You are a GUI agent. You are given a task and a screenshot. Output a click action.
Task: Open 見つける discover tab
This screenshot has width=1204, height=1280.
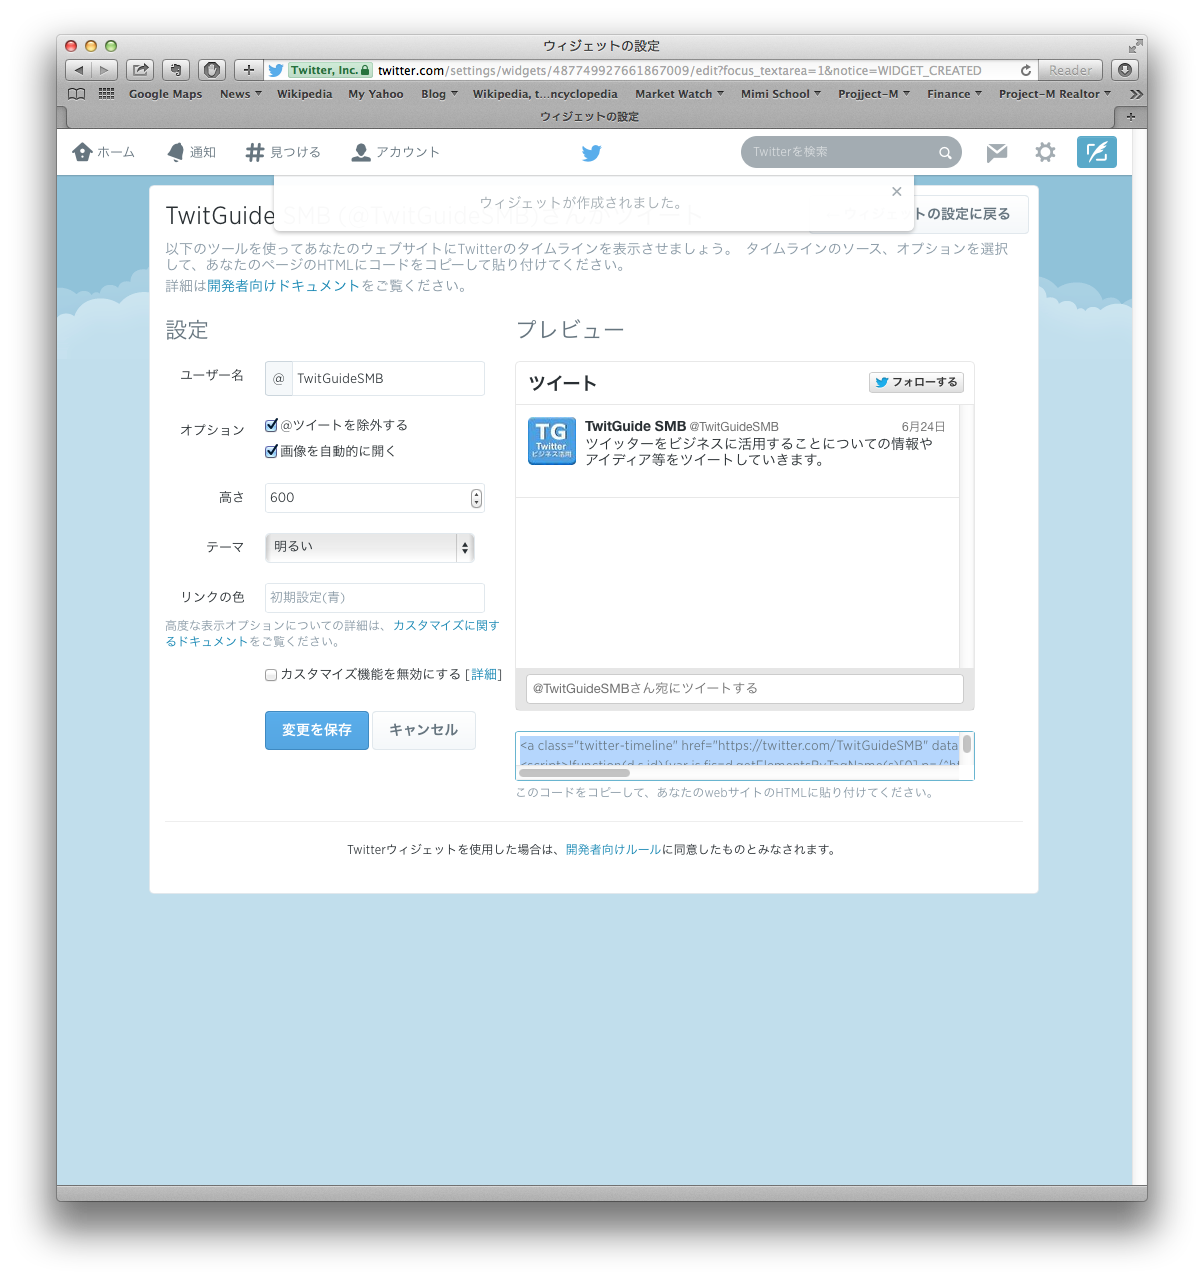(x=283, y=152)
